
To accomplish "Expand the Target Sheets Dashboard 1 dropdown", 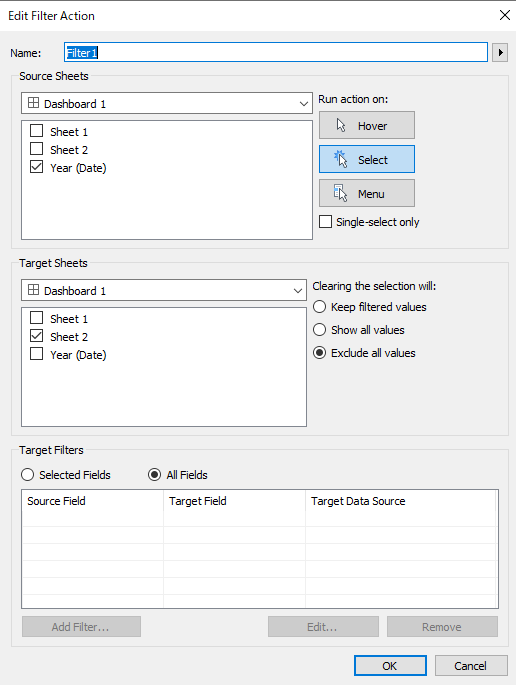I will coord(298,291).
